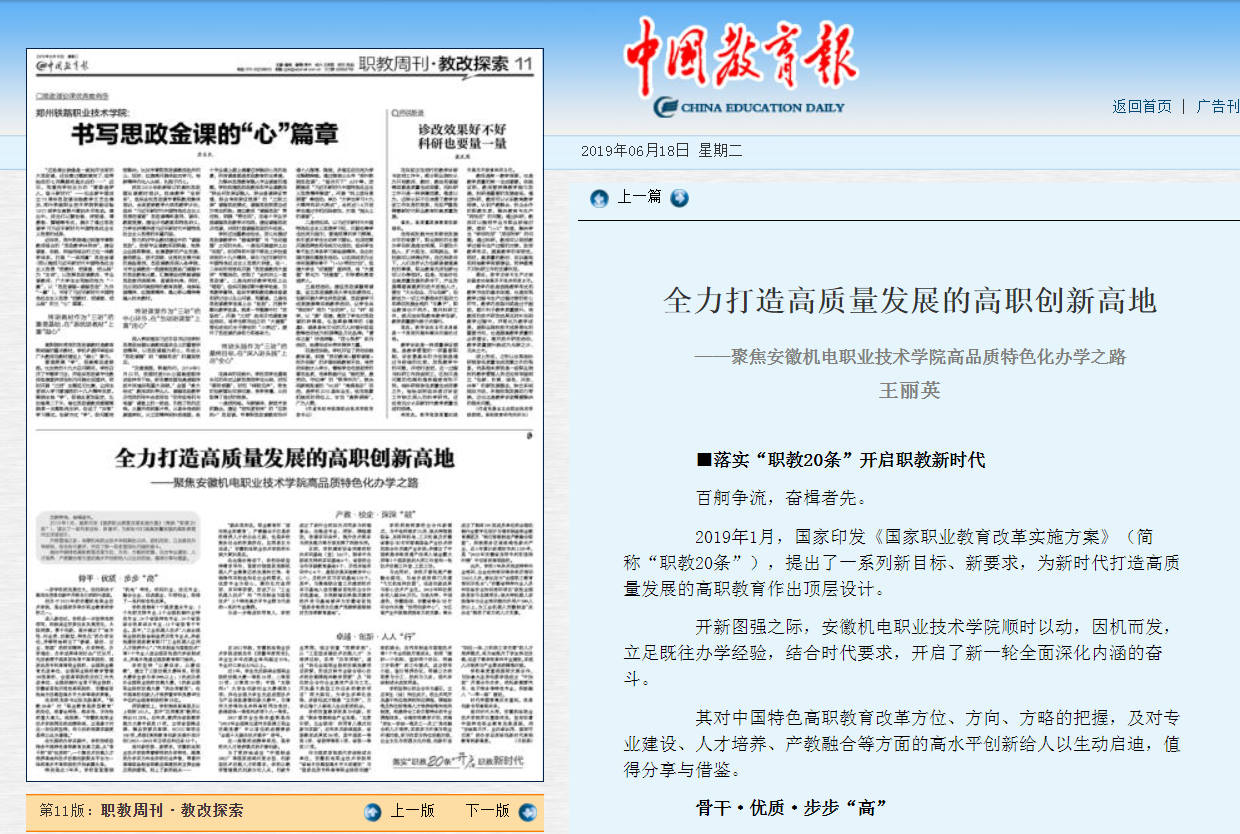1240x834 pixels.
Task: Click the next article arrow icon beside 上一篇
Action: [x=680, y=198]
